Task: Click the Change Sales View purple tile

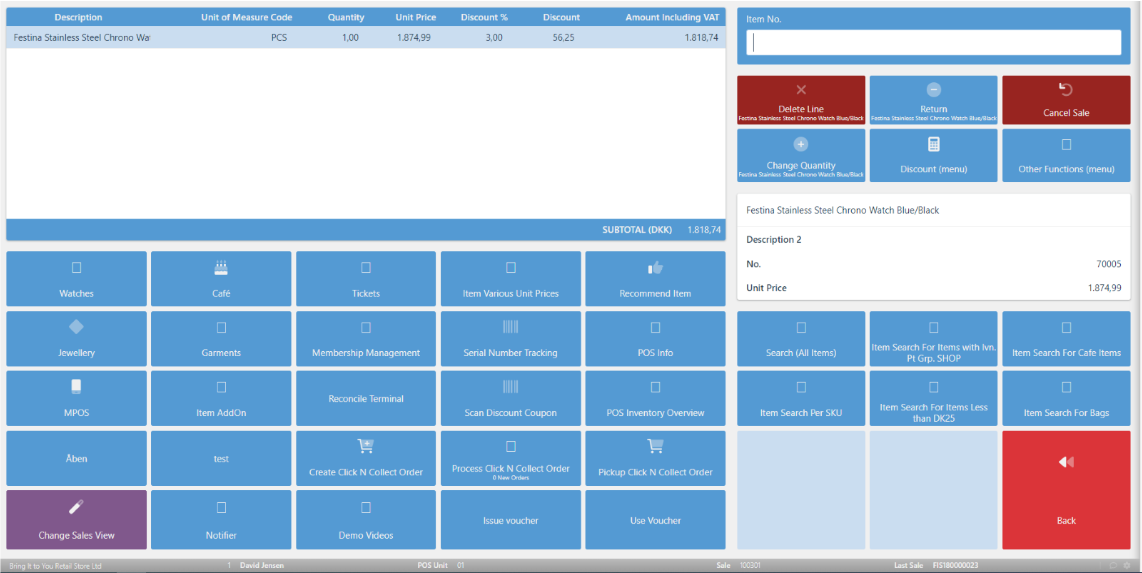Action: 76,520
